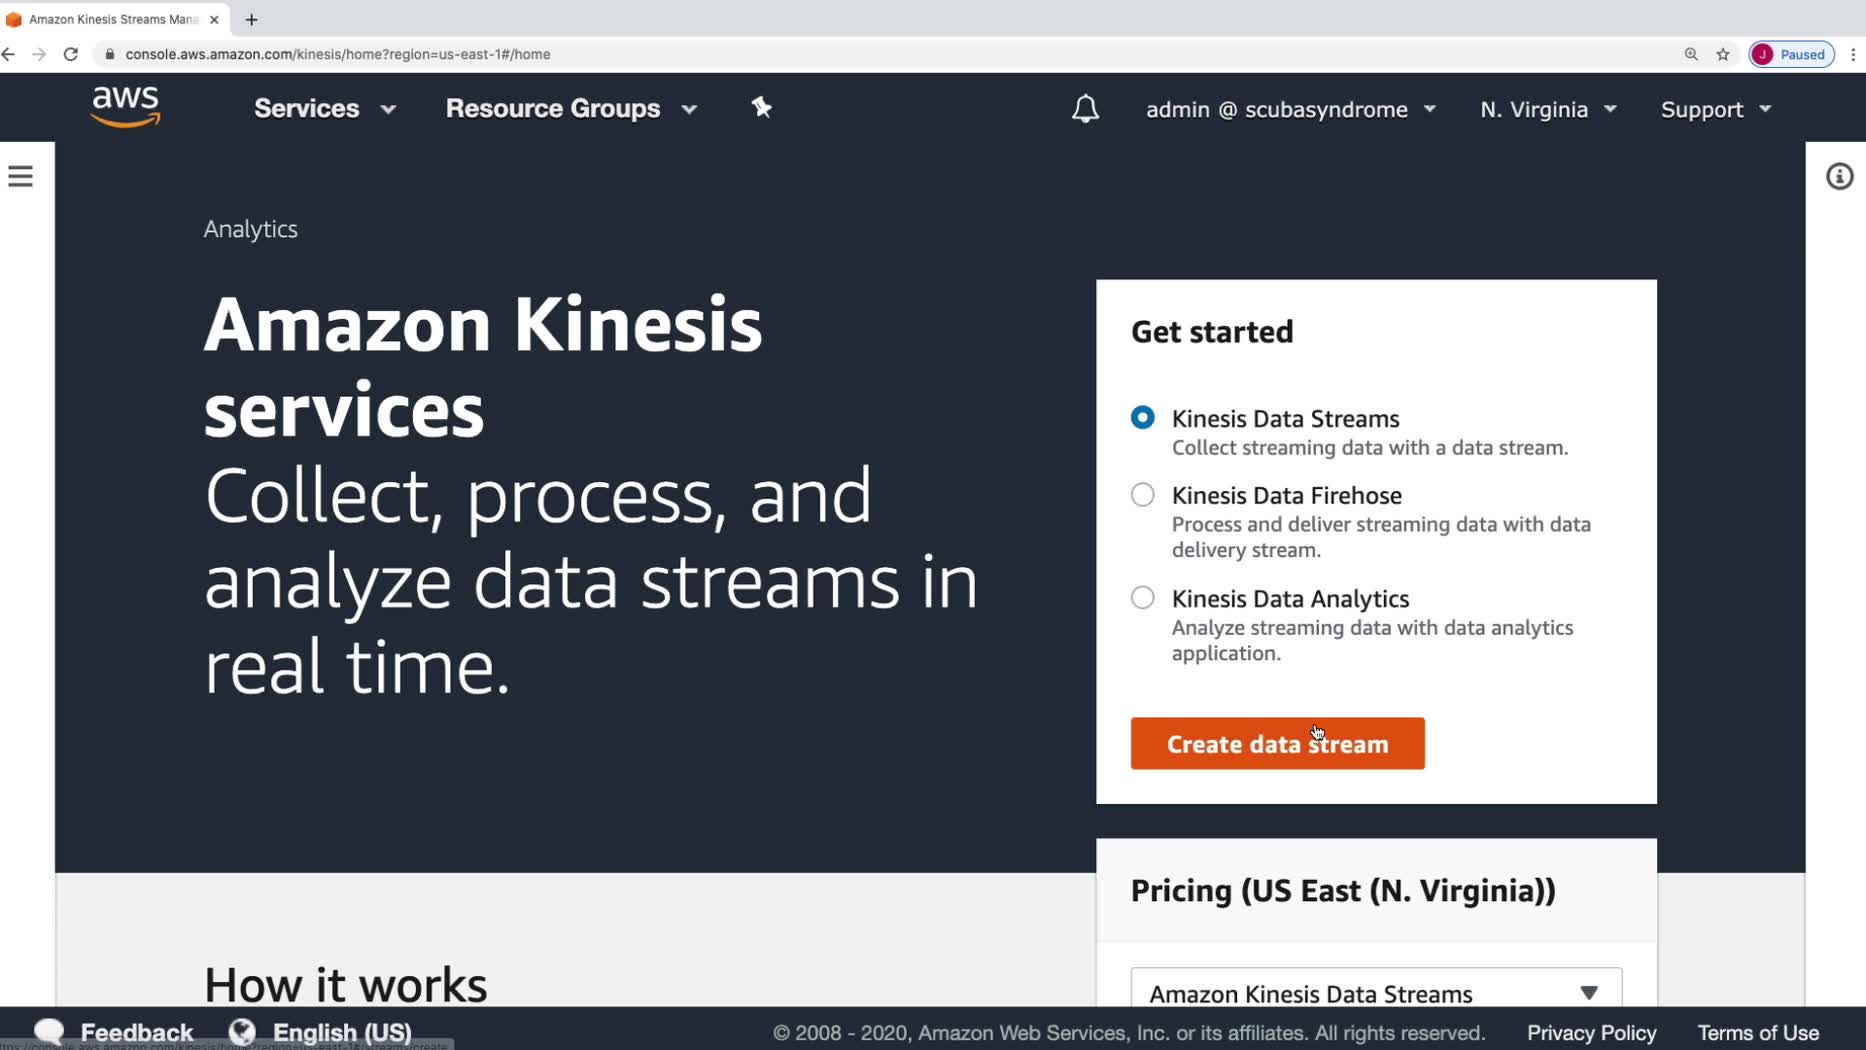Screen dimensions: 1866x1050
Task: Click the Feedback speech bubble icon
Action: 49,1031
